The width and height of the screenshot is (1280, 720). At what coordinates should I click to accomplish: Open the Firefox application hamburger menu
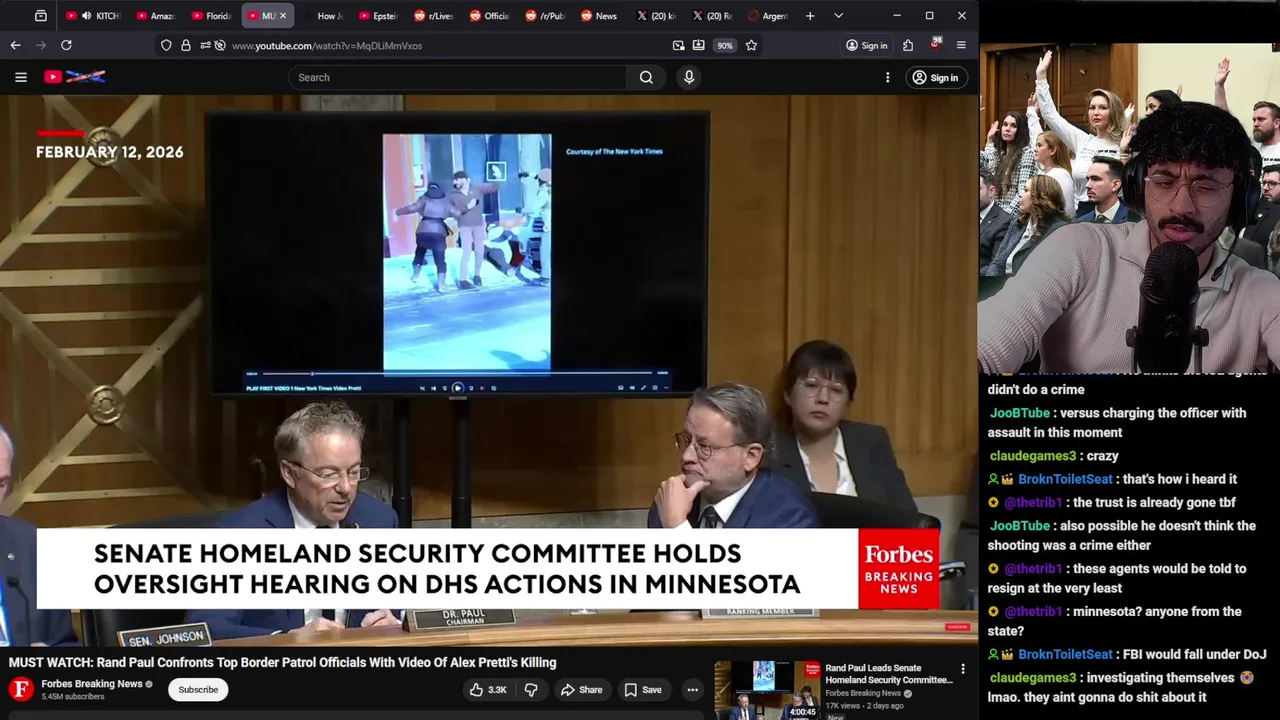[961, 45]
